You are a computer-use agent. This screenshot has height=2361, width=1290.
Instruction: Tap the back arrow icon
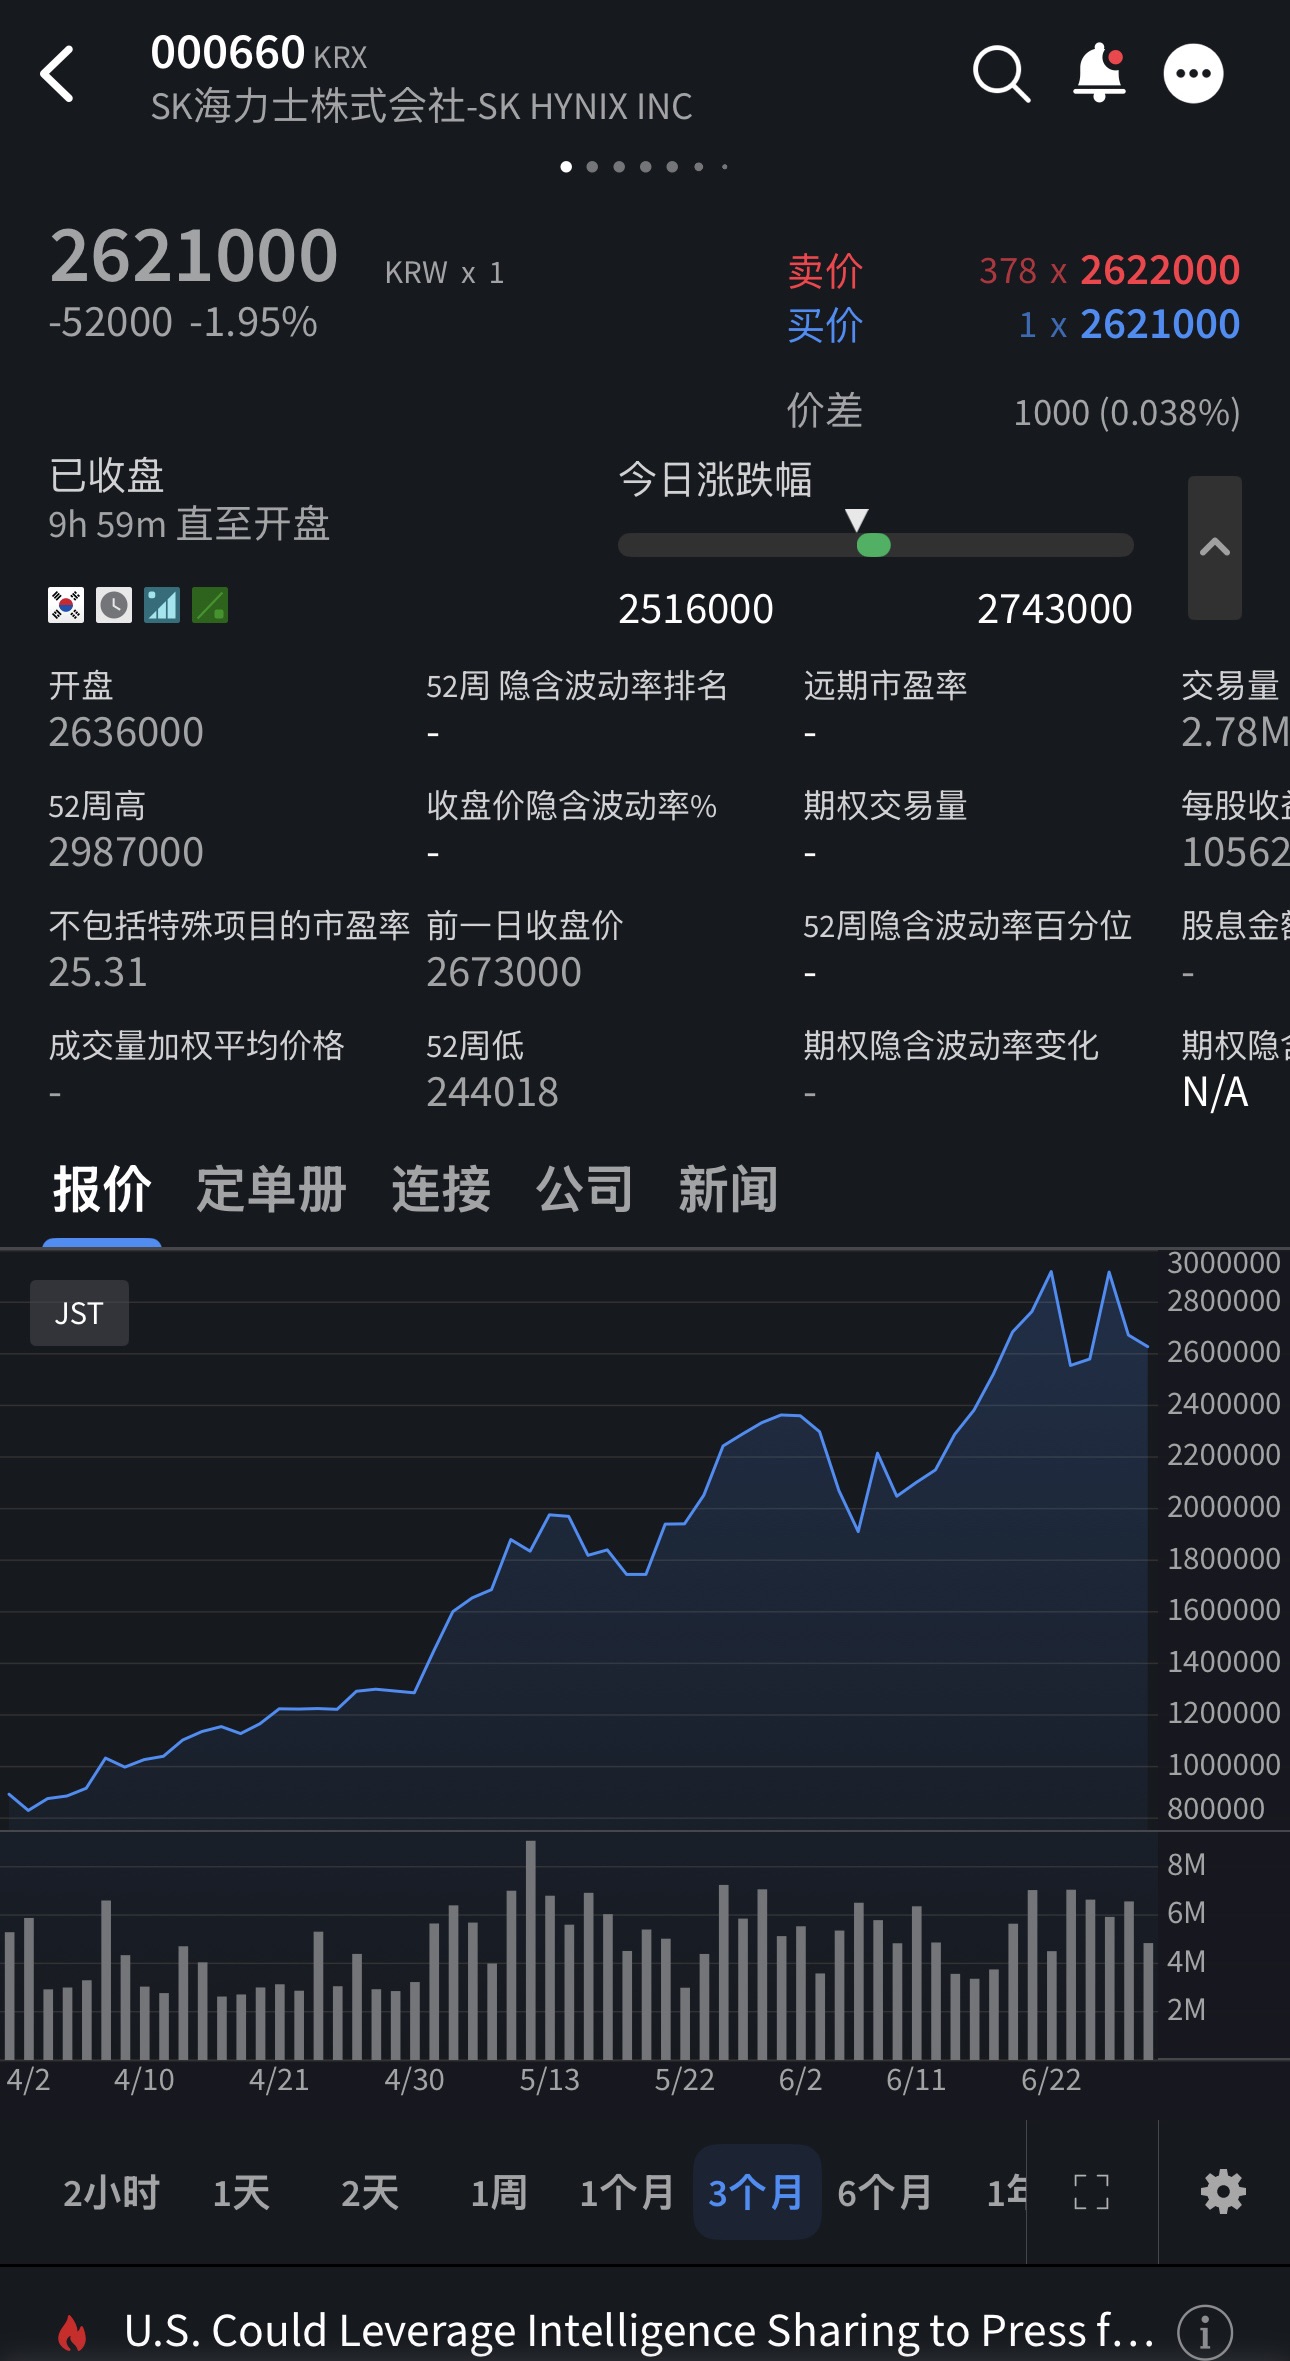point(57,74)
